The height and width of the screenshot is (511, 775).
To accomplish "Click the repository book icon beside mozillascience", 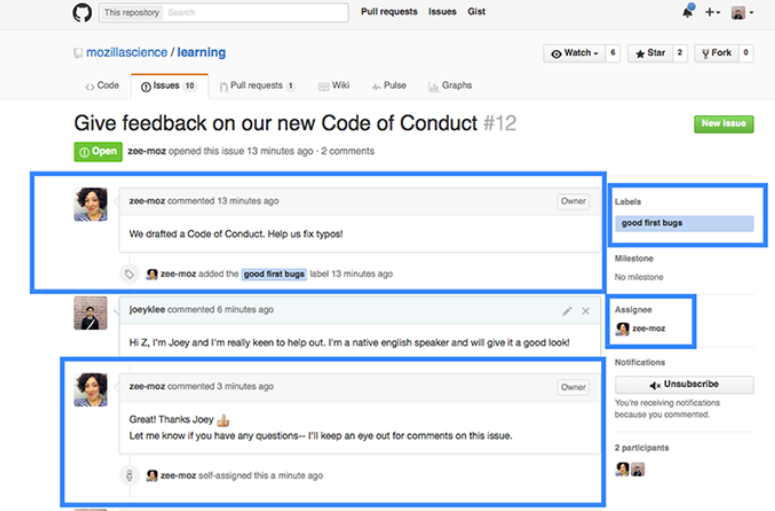I will (x=78, y=53).
